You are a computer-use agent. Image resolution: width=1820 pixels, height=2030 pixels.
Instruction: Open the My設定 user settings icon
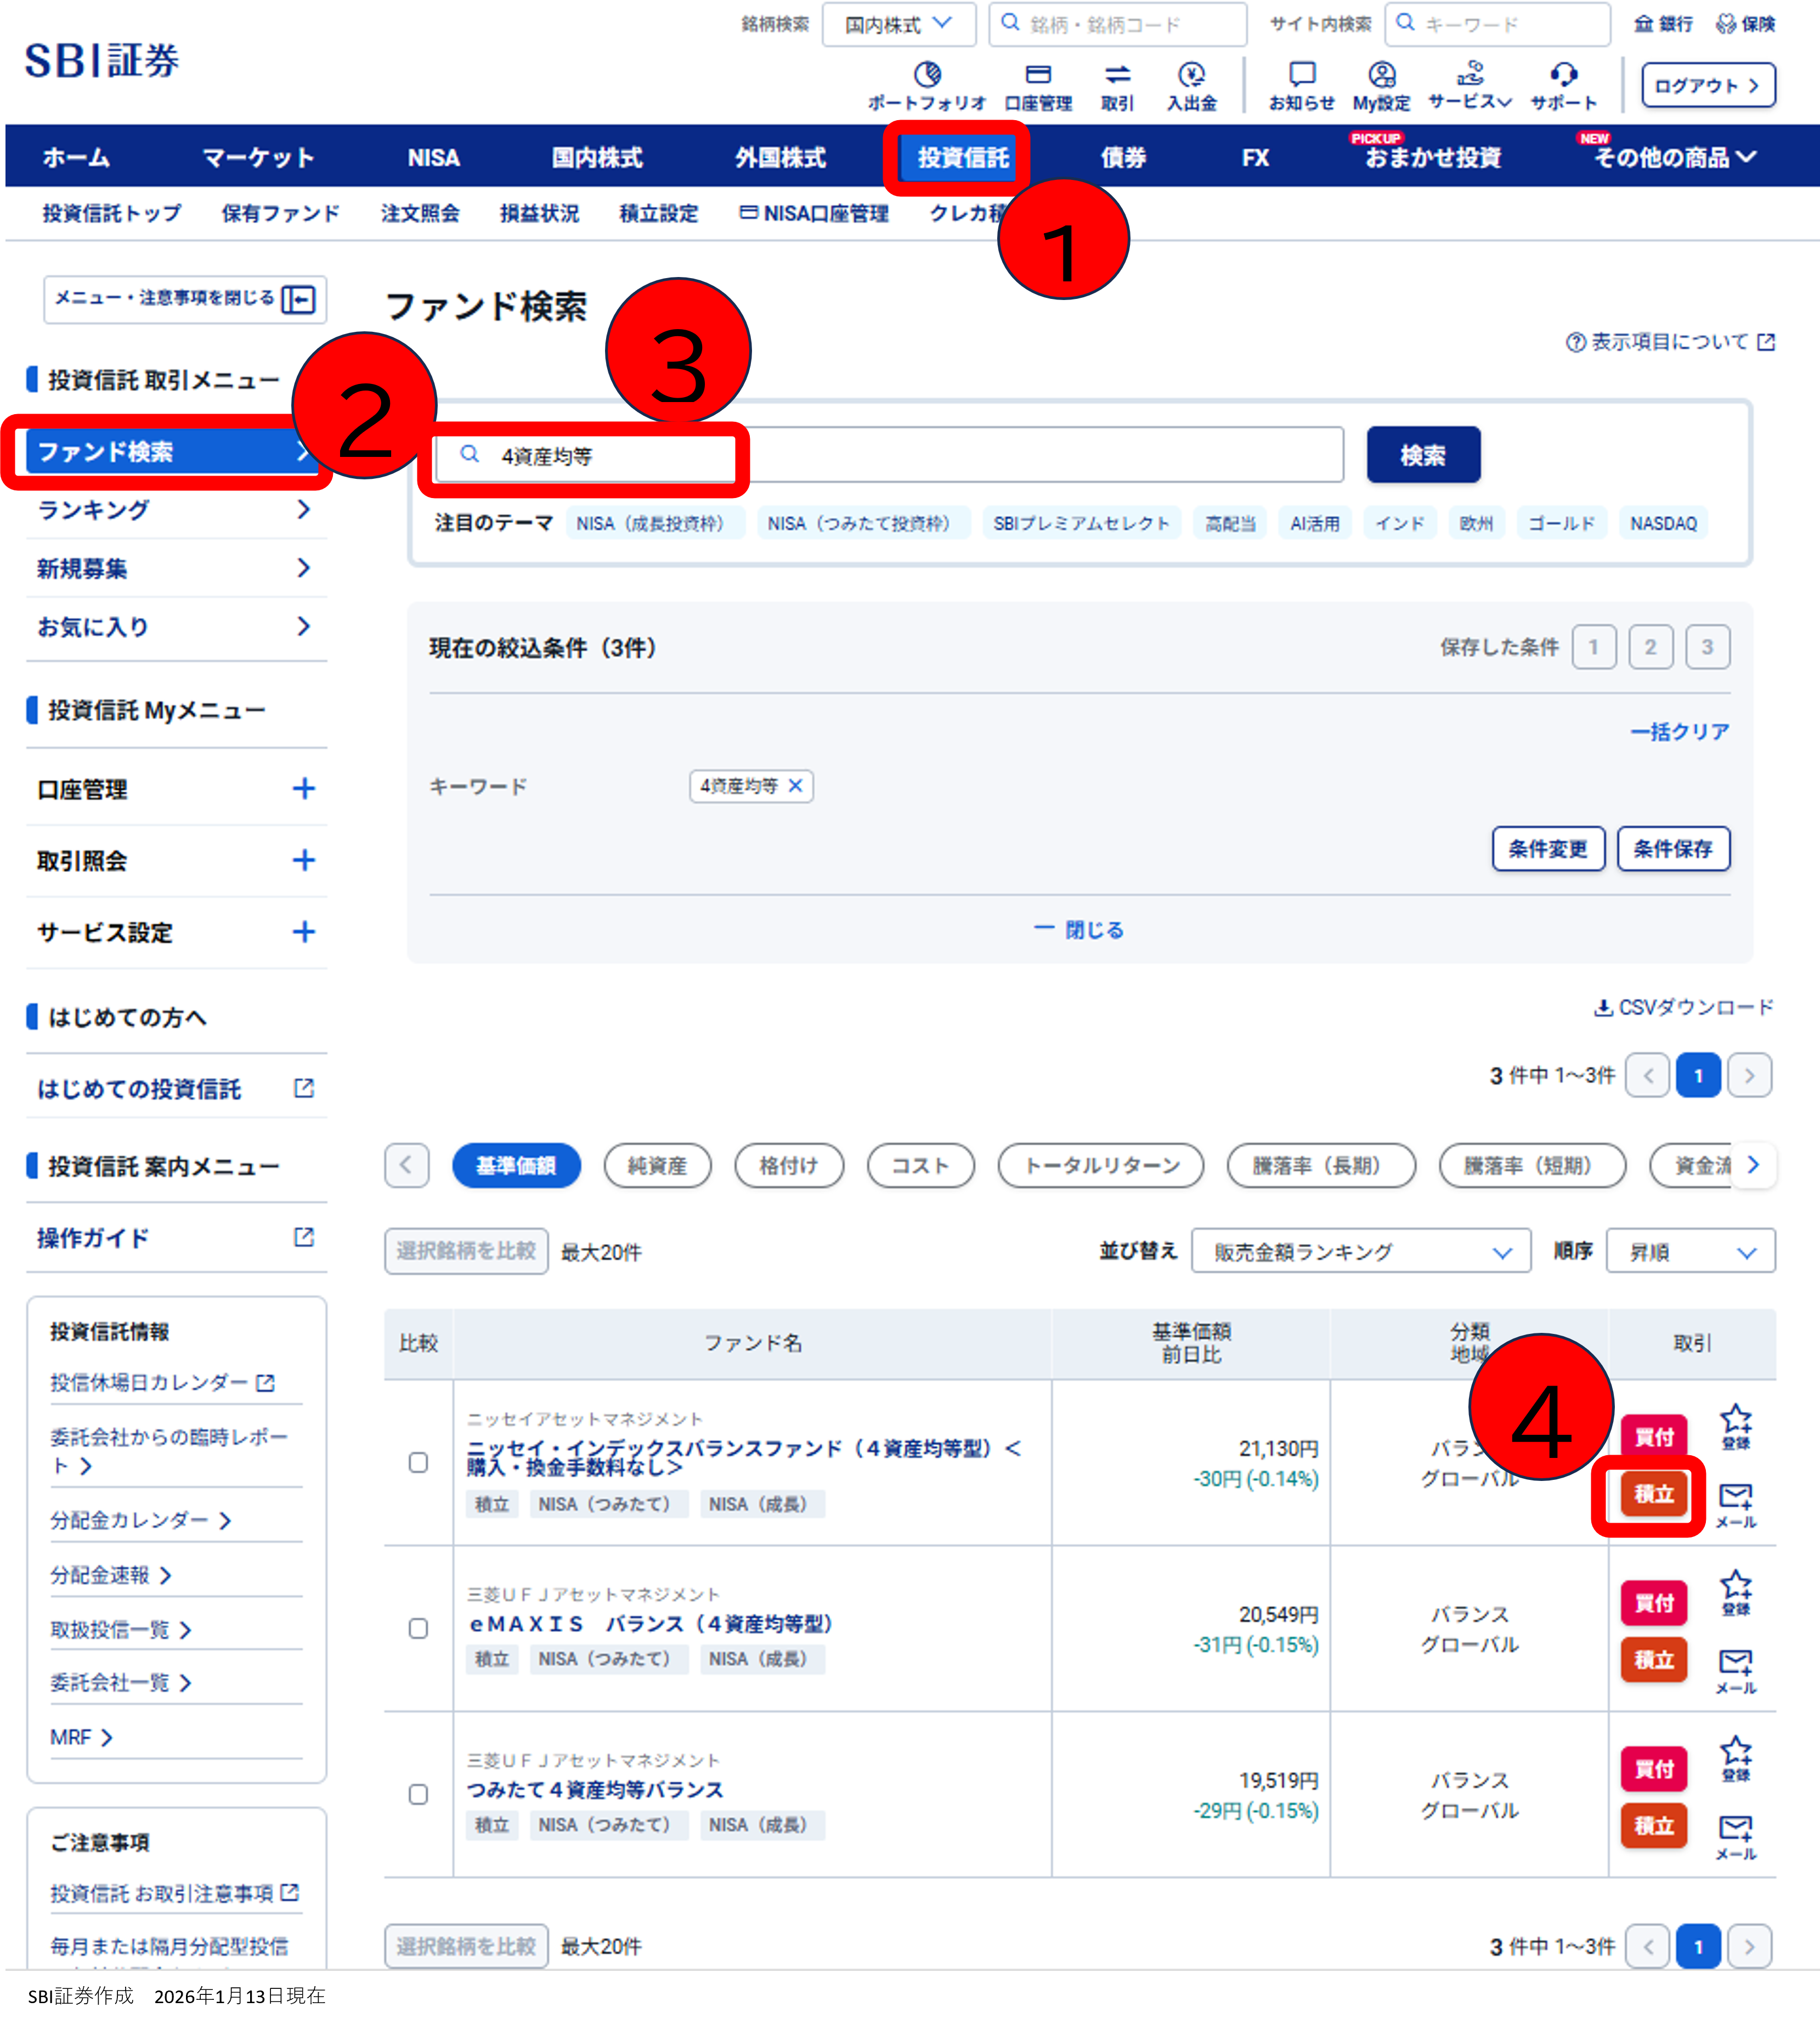[1381, 76]
